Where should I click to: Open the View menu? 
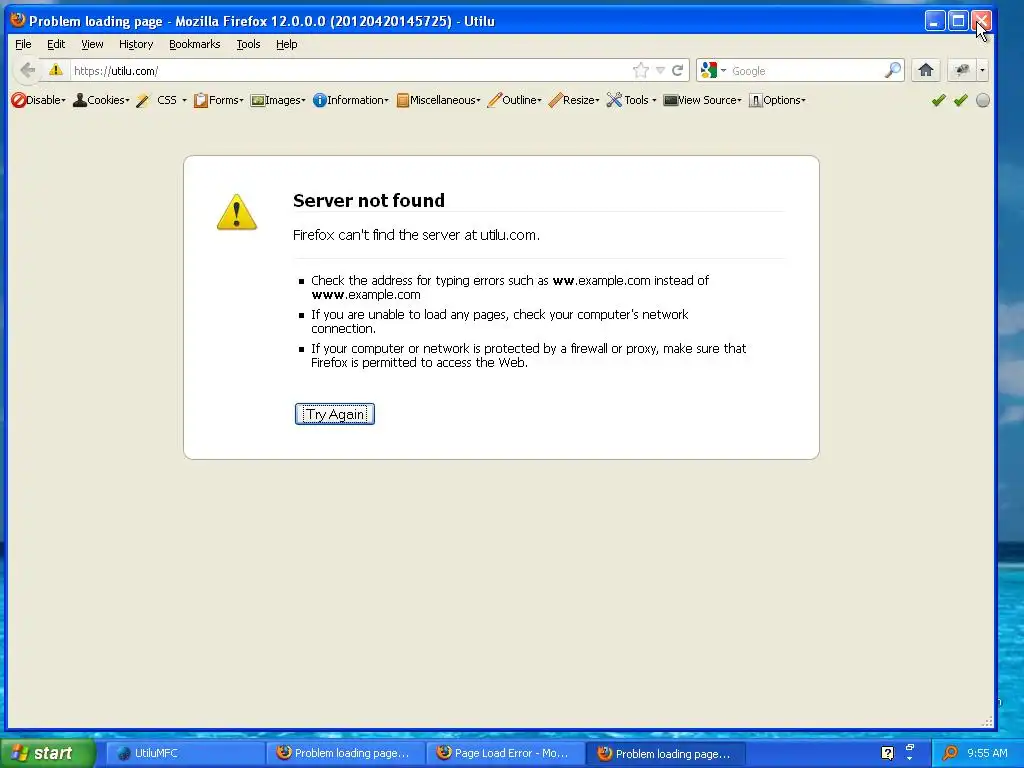point(92,44)
